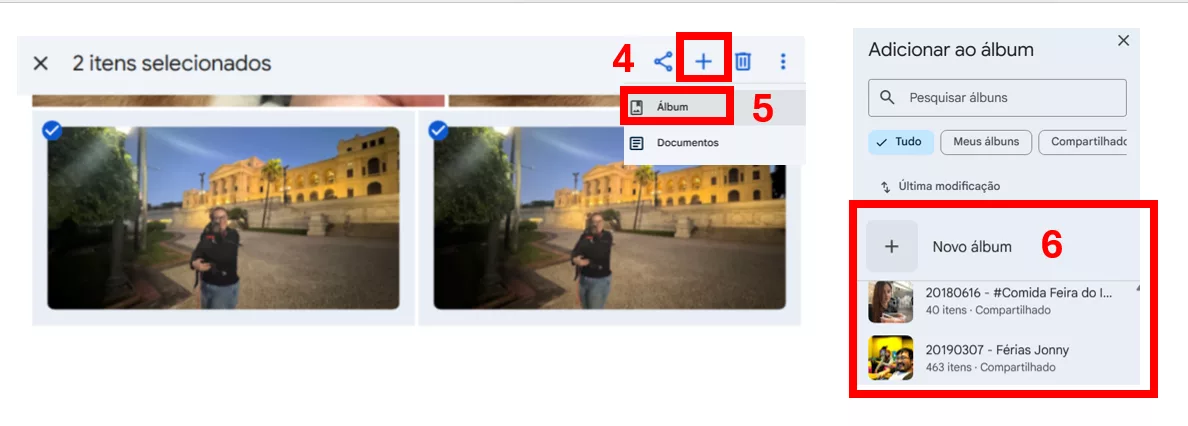Click the sort arrows icon by Última modificação

885,186
